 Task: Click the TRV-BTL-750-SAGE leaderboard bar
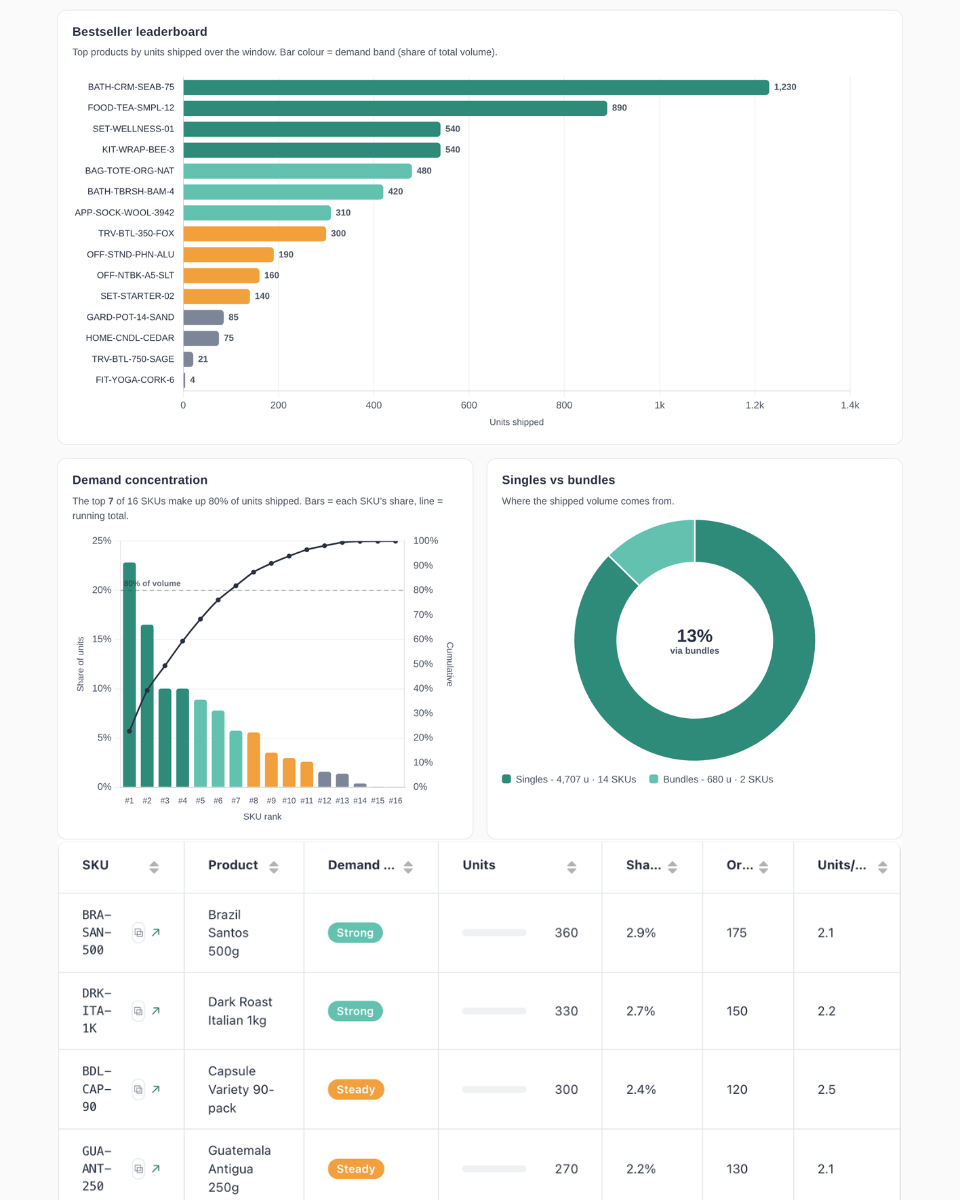(x=188, y=359)
